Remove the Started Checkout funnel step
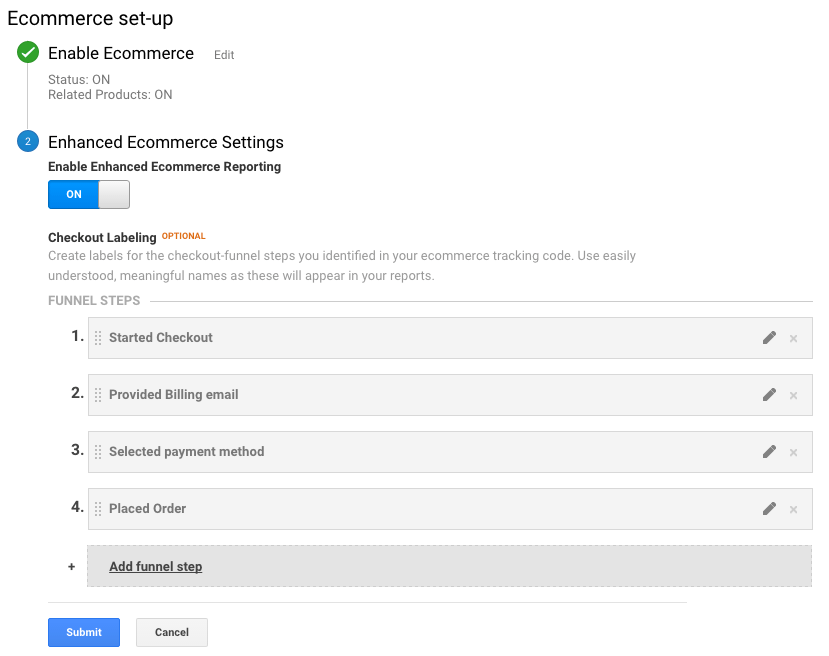The width and height of the screenshot is (829, 656). click(x=793, y=338)
